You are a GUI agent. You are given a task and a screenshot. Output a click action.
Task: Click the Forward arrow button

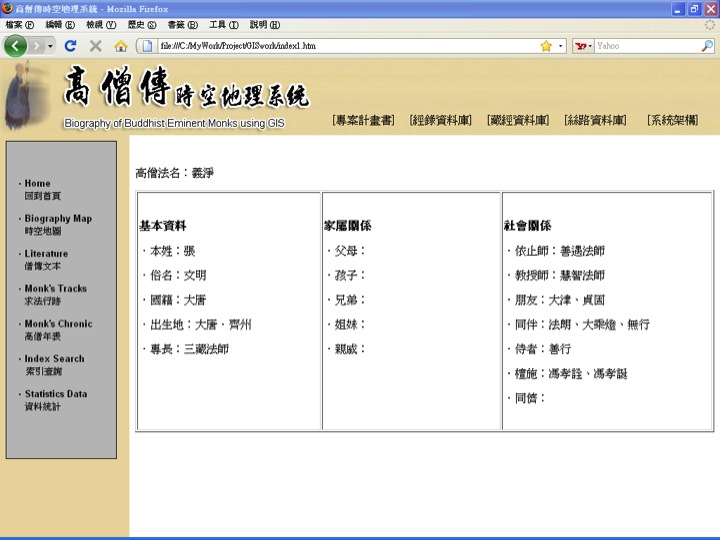(x=37, y=46)
